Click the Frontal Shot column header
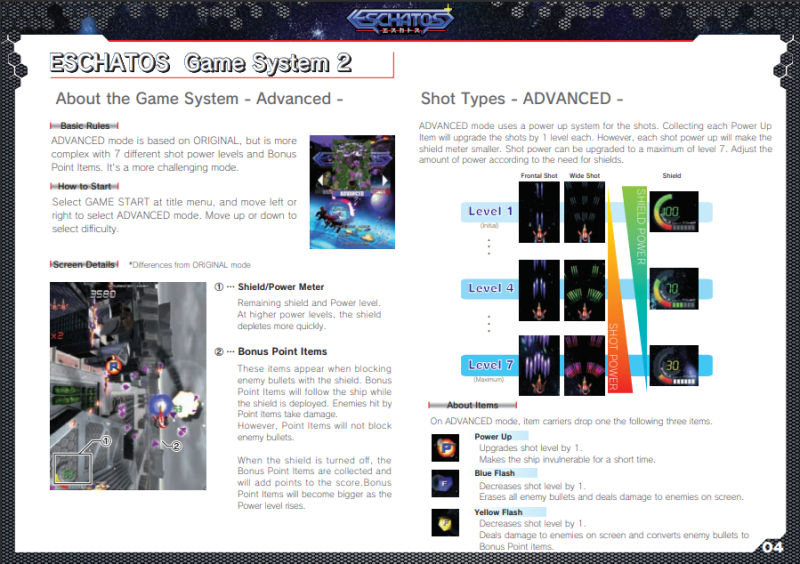This screenshot has width=800, height=564. tap(539, 176)
